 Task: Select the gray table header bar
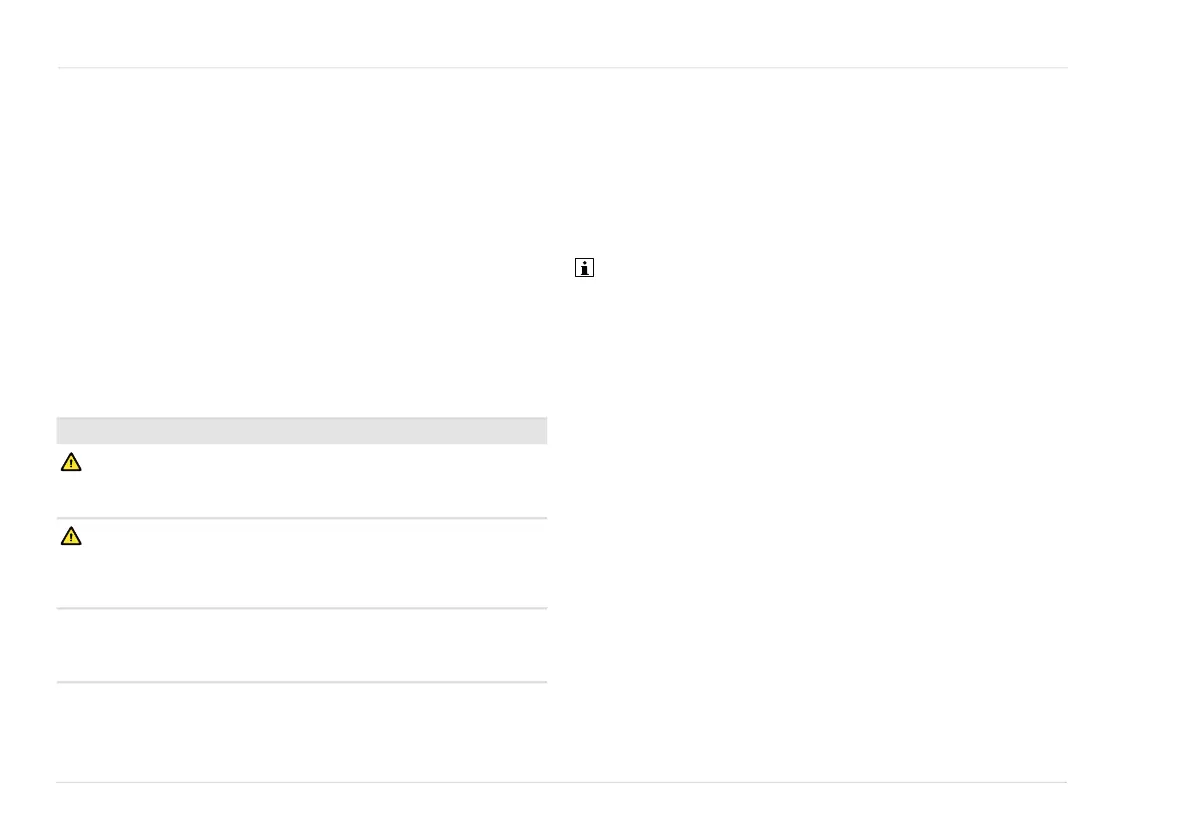click(302, 431)
